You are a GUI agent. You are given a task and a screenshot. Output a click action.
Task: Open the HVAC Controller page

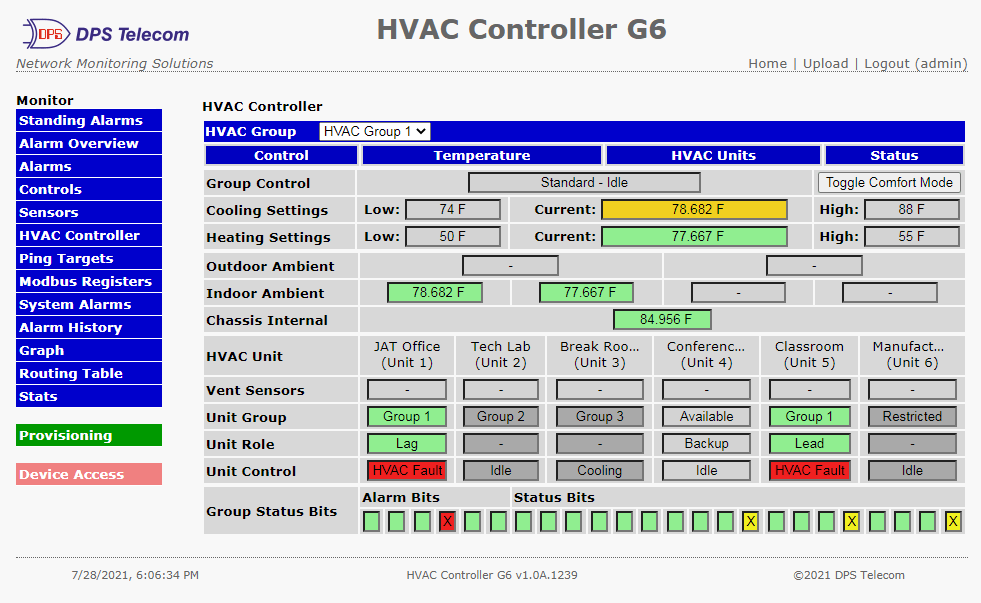88,235
